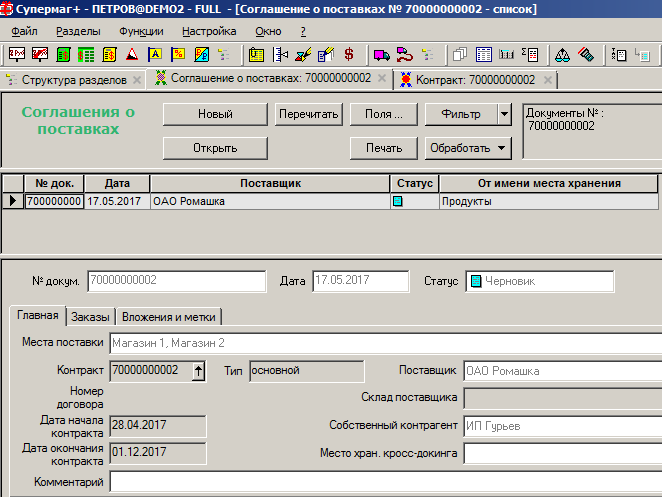
Task: Open the ? help menu
Action: click(303, 31)
